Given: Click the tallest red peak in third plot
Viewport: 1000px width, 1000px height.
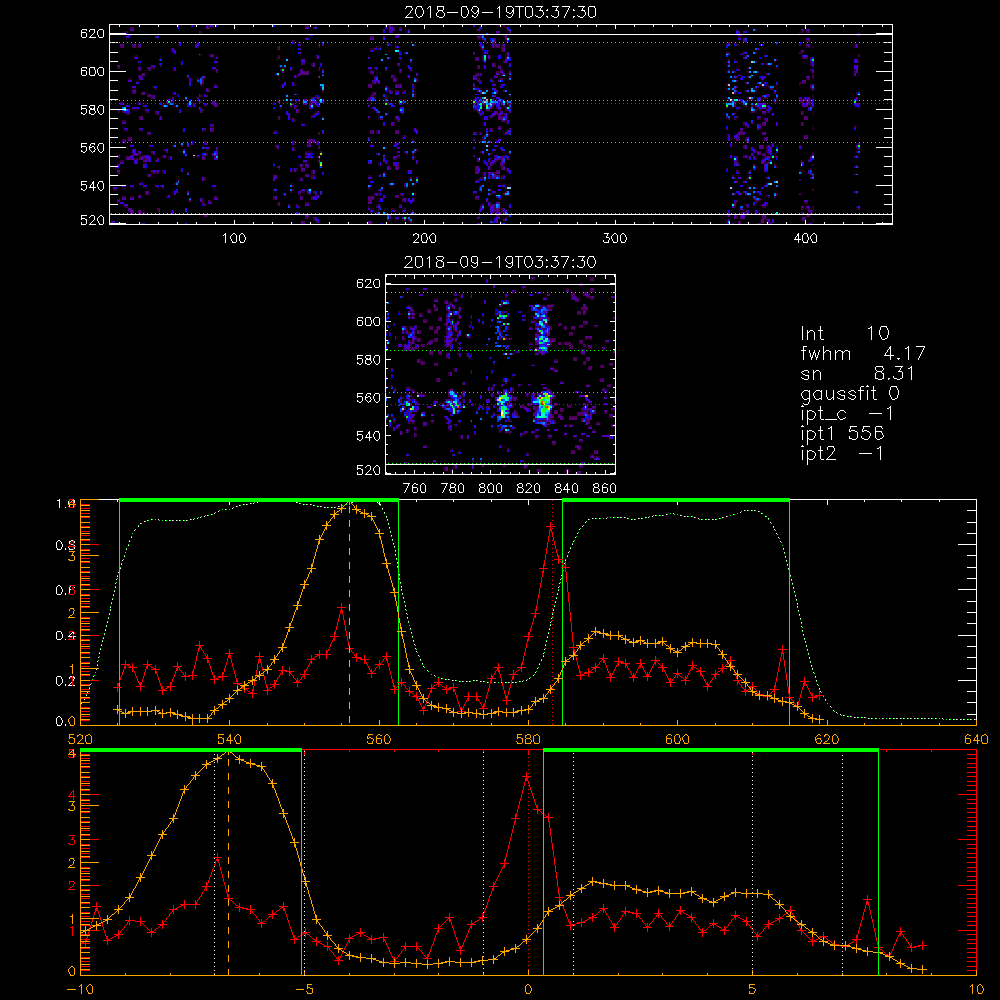Looking at the screenshot, I should pos(550,526).
